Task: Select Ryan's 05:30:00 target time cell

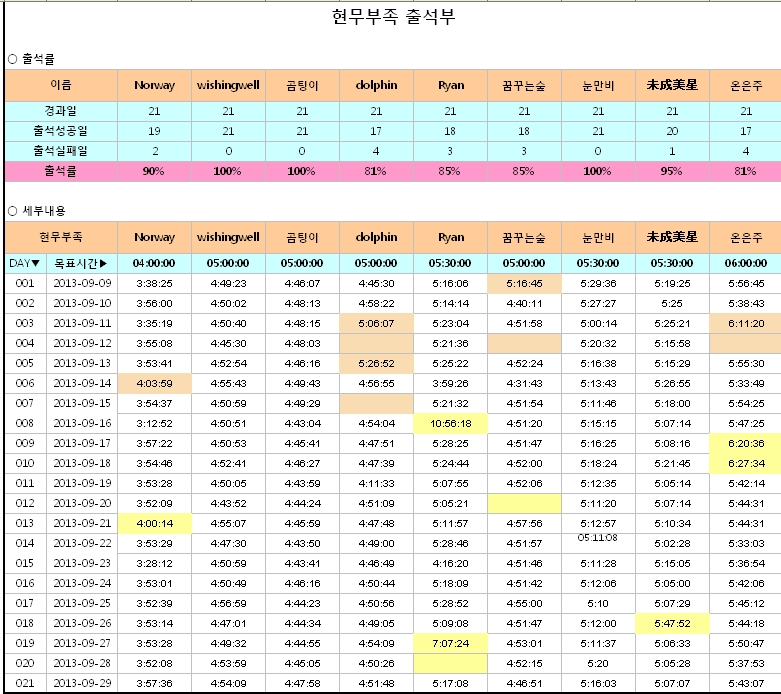Action: pos(450,263)
